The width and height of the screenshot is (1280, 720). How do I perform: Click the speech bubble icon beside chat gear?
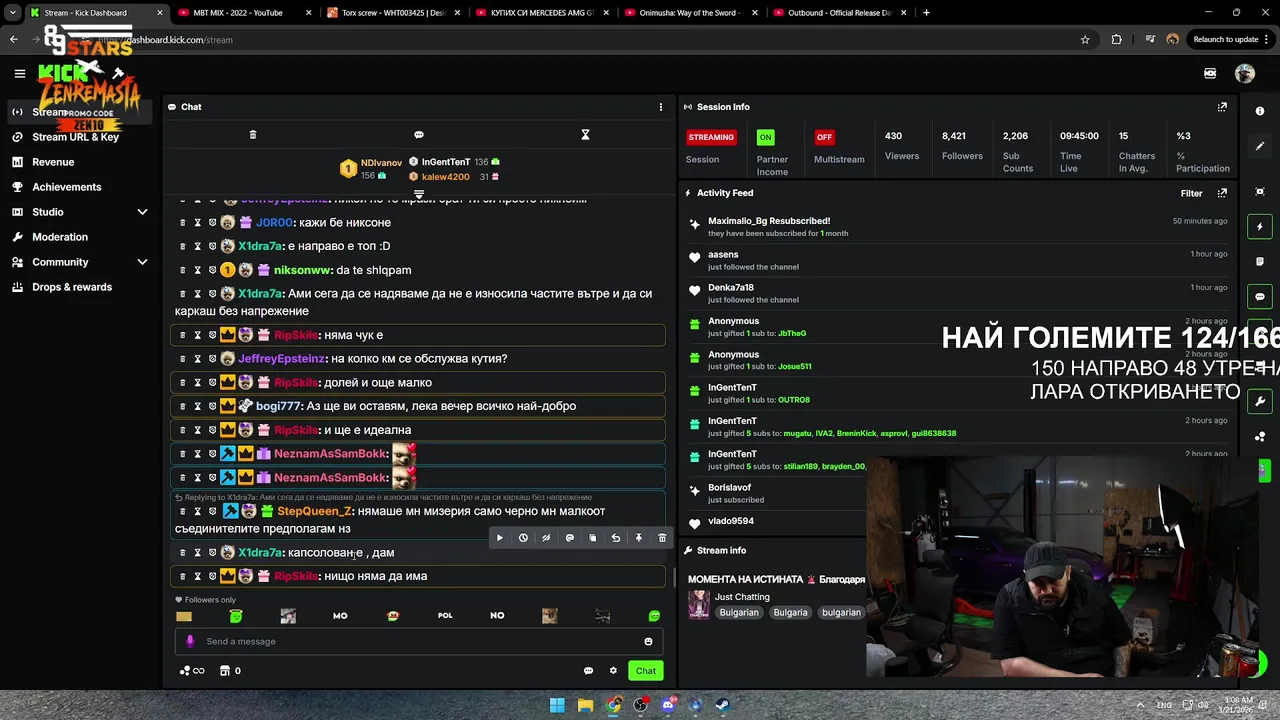click(588, 671)
